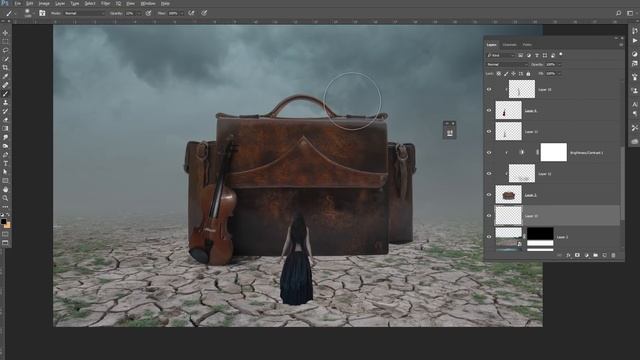The width and height of the screenshot is (640, 360).
Task: Open the brush Mode dropdown
Action: click(84, 13)
